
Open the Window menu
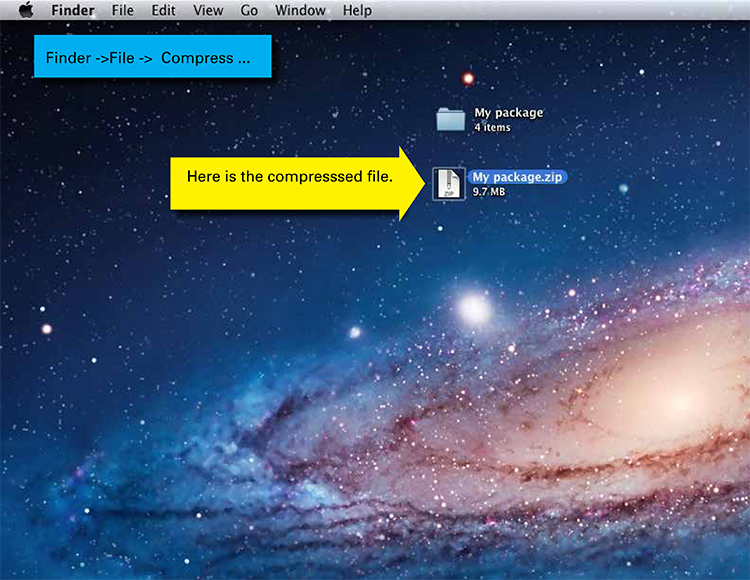[300, 10]
